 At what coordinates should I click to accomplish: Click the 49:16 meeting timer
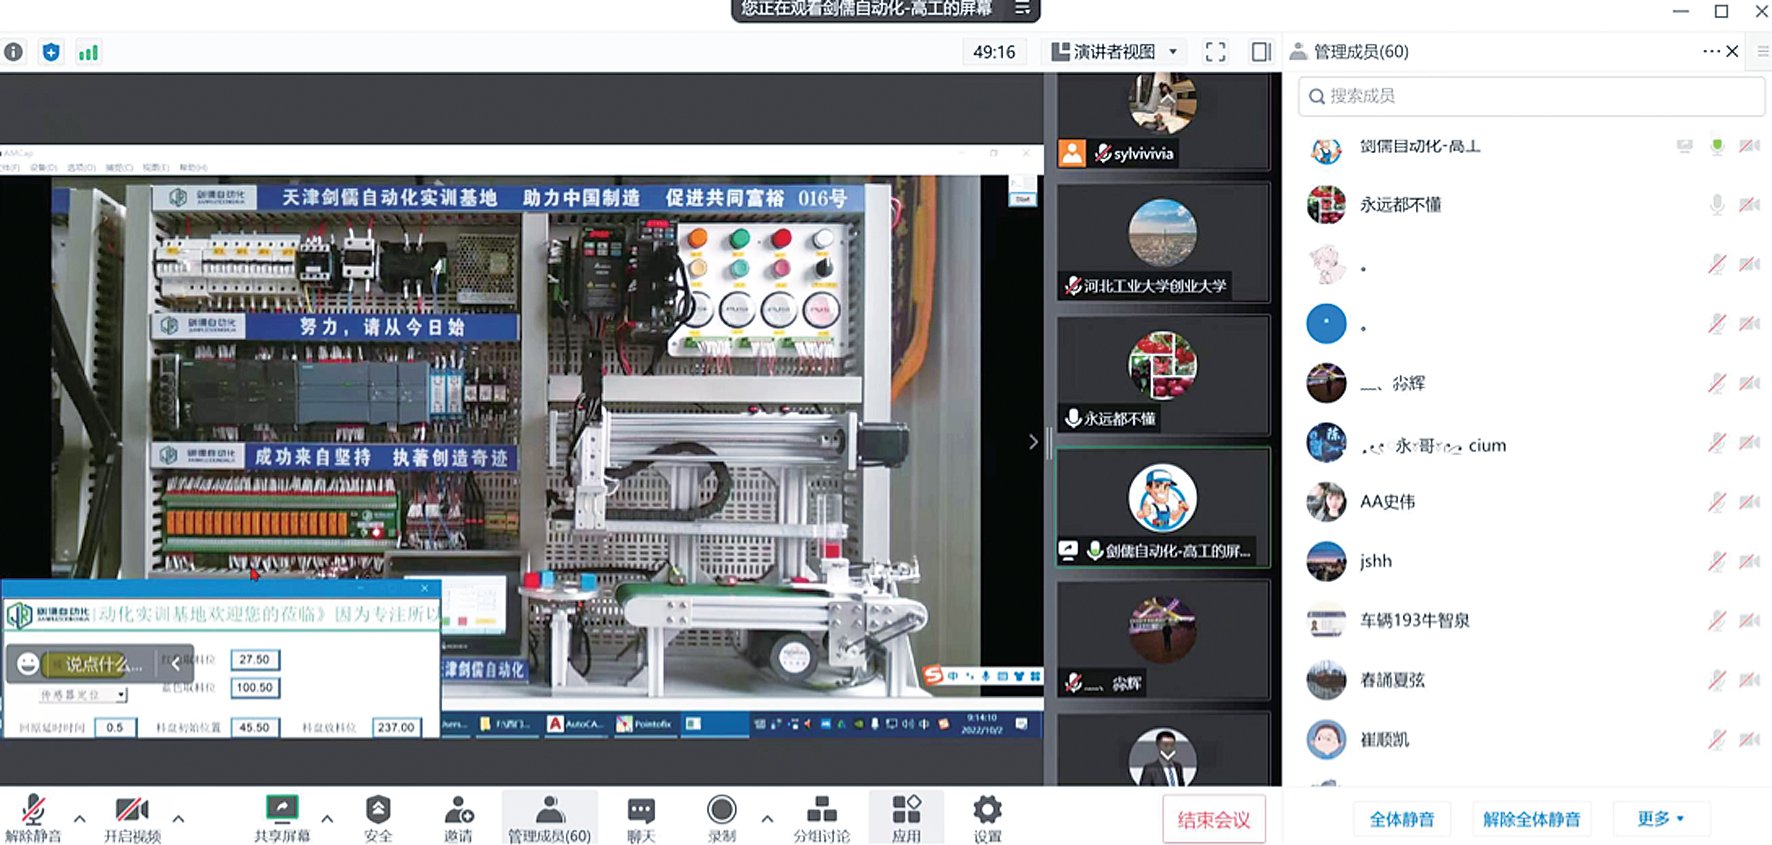coord(994,52)
